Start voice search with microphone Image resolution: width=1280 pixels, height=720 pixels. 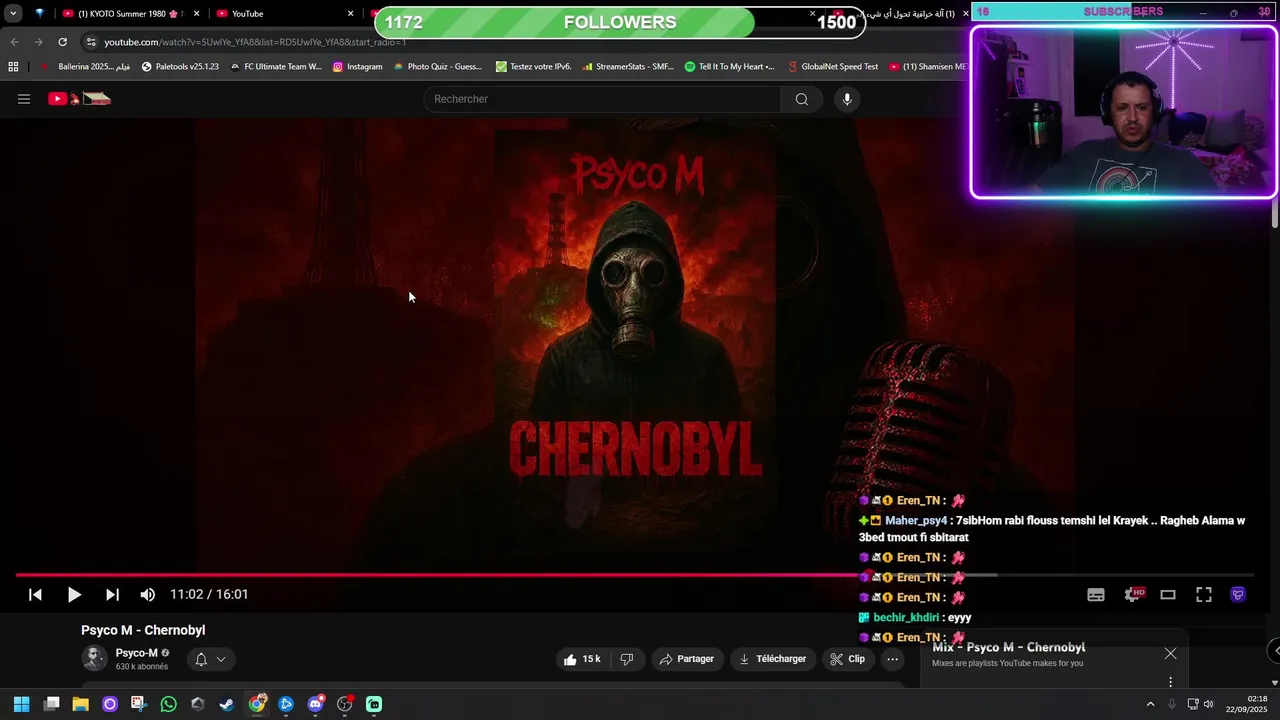click(x=847, y=99)
